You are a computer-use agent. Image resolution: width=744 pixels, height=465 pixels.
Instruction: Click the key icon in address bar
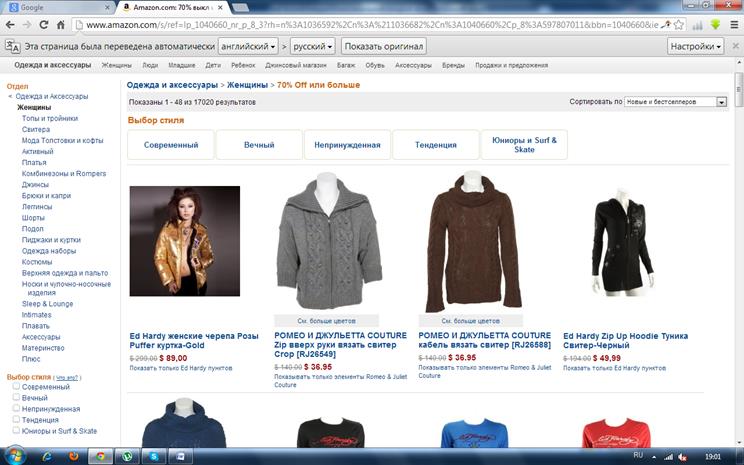click(667, 25)
